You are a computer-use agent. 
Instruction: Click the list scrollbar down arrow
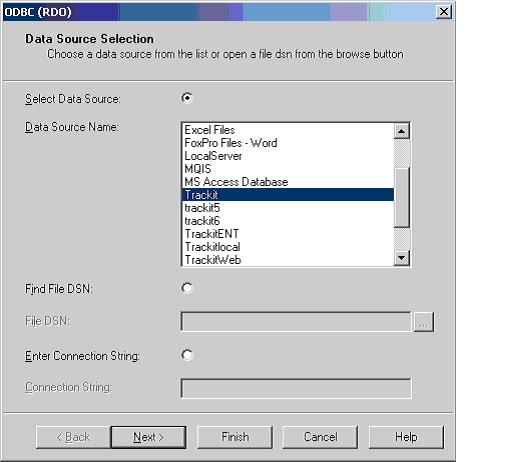tap(402, 258)
